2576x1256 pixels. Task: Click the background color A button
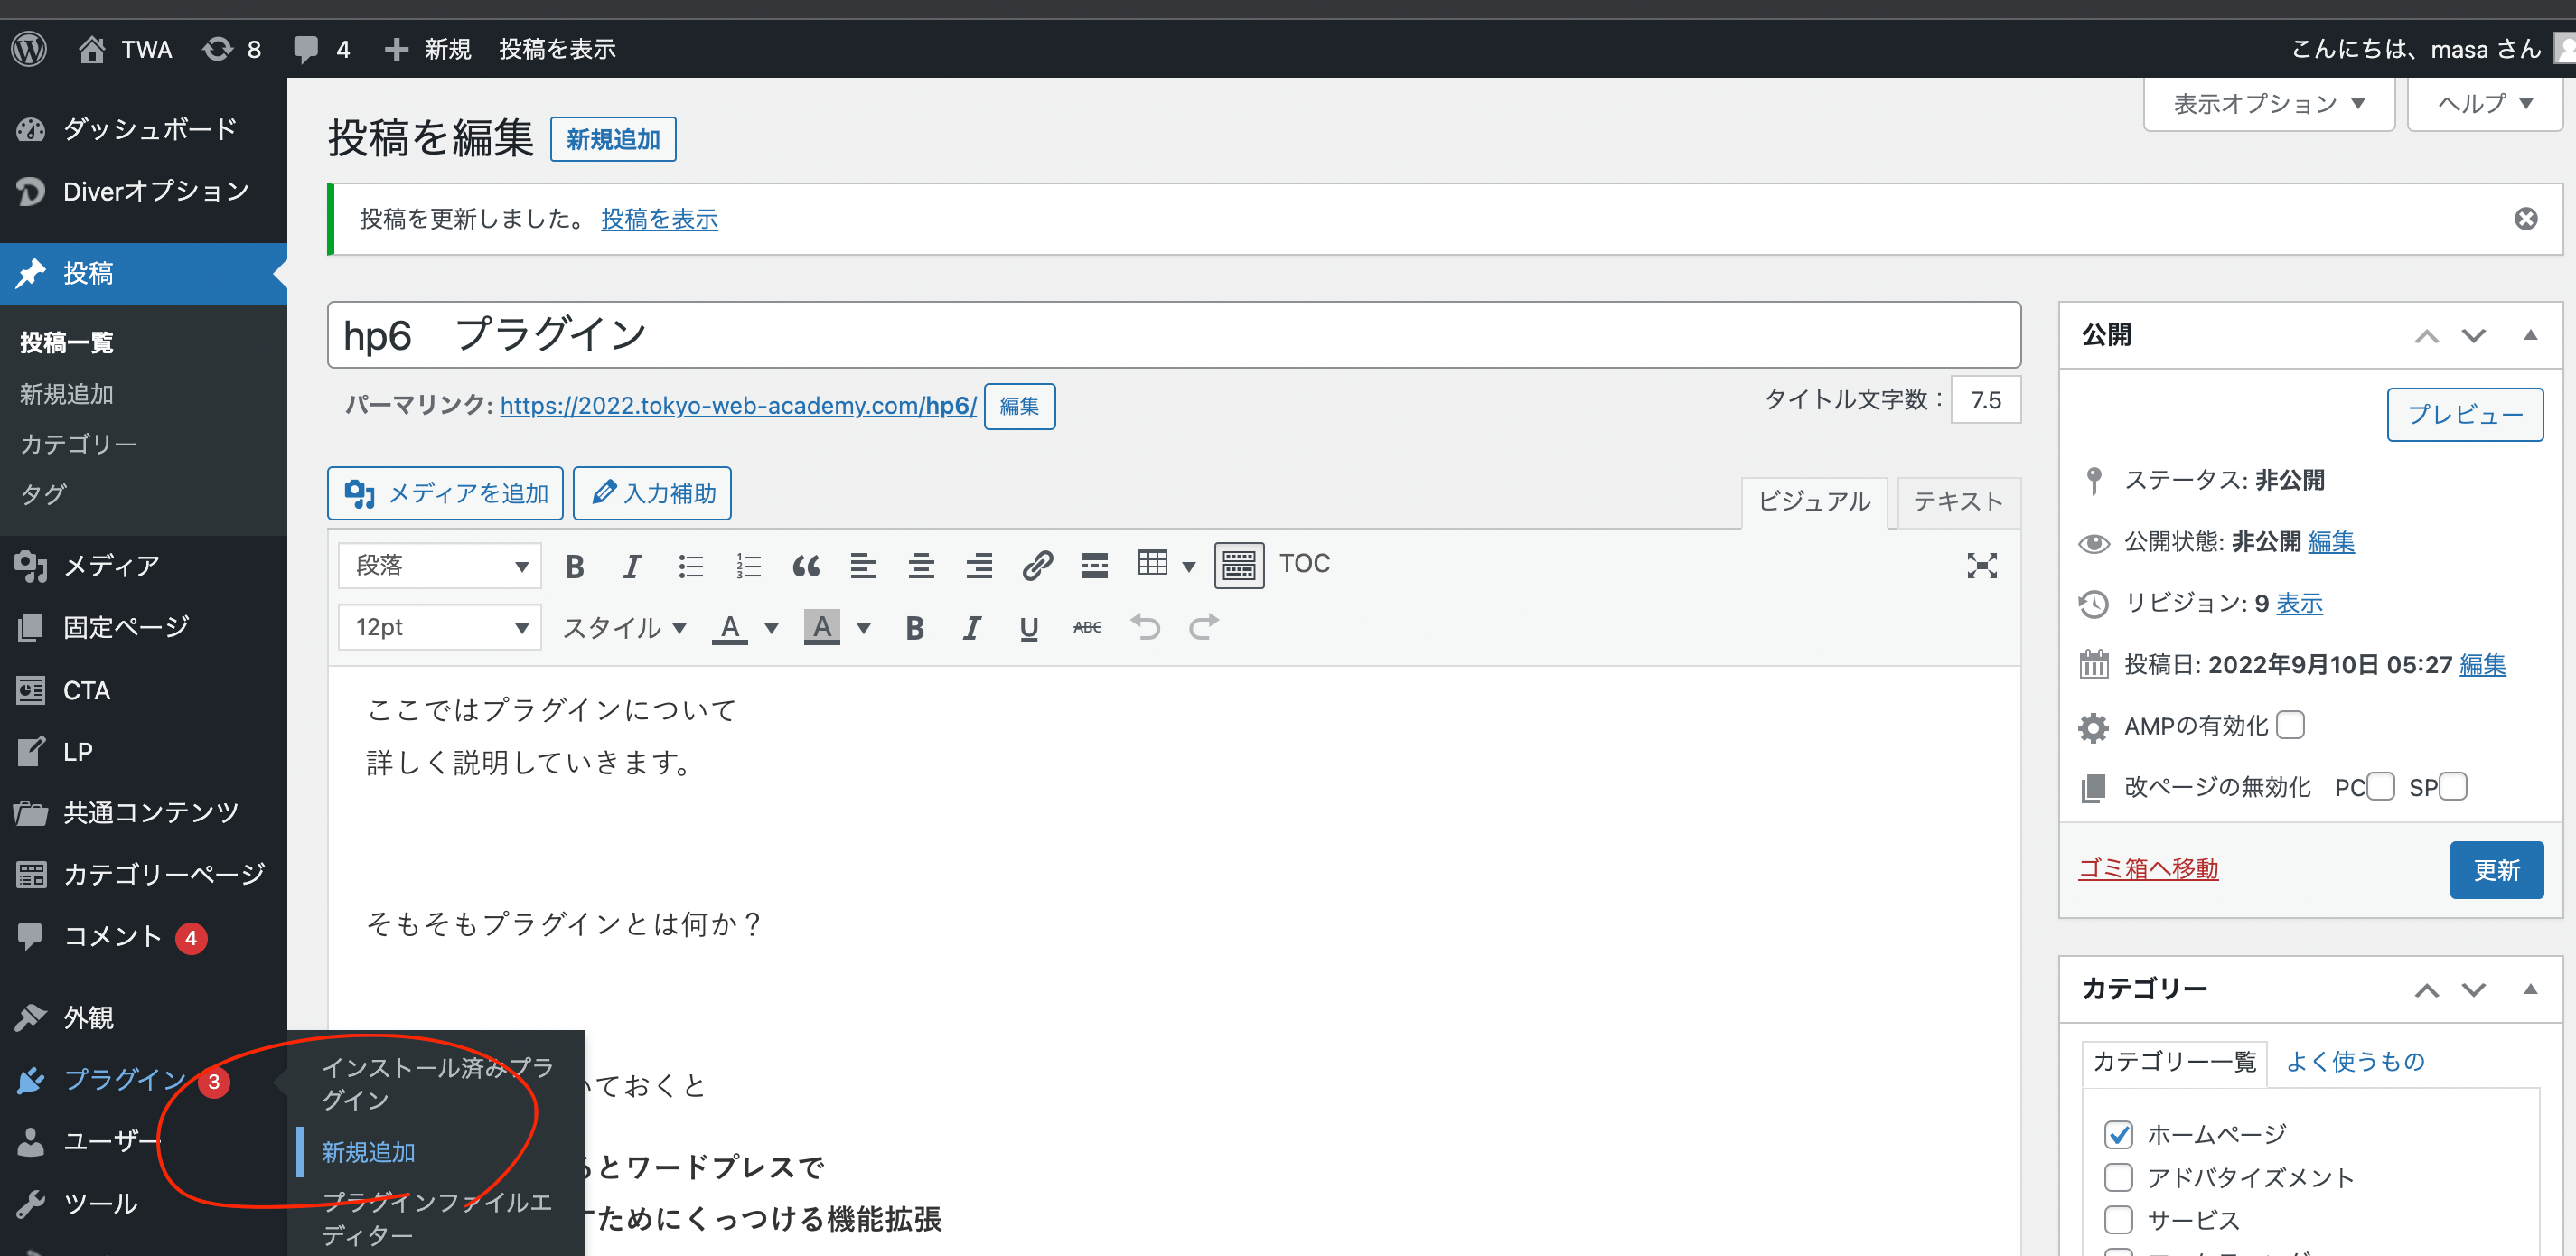[822, 628]
